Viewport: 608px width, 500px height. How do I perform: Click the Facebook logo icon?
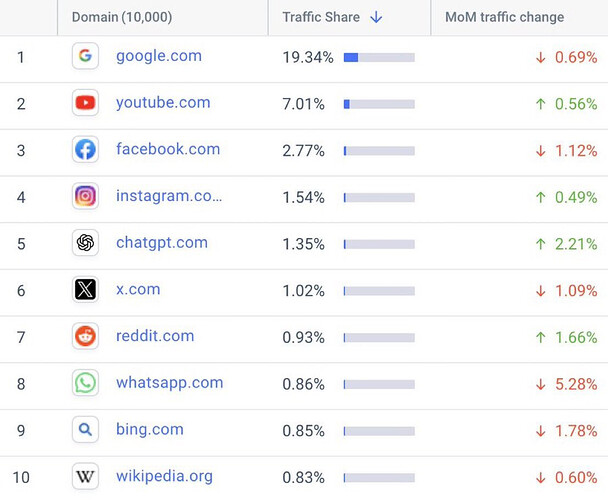(86, 150)
